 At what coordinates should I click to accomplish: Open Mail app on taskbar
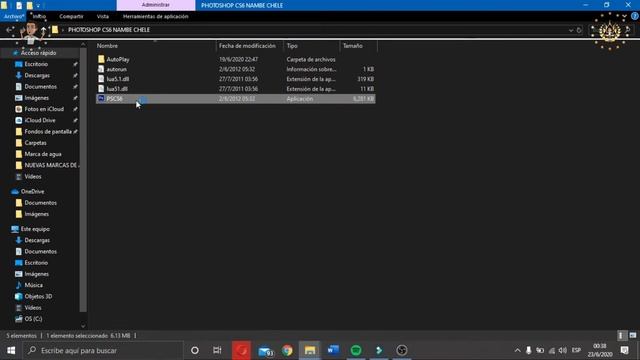coord(266,351)
